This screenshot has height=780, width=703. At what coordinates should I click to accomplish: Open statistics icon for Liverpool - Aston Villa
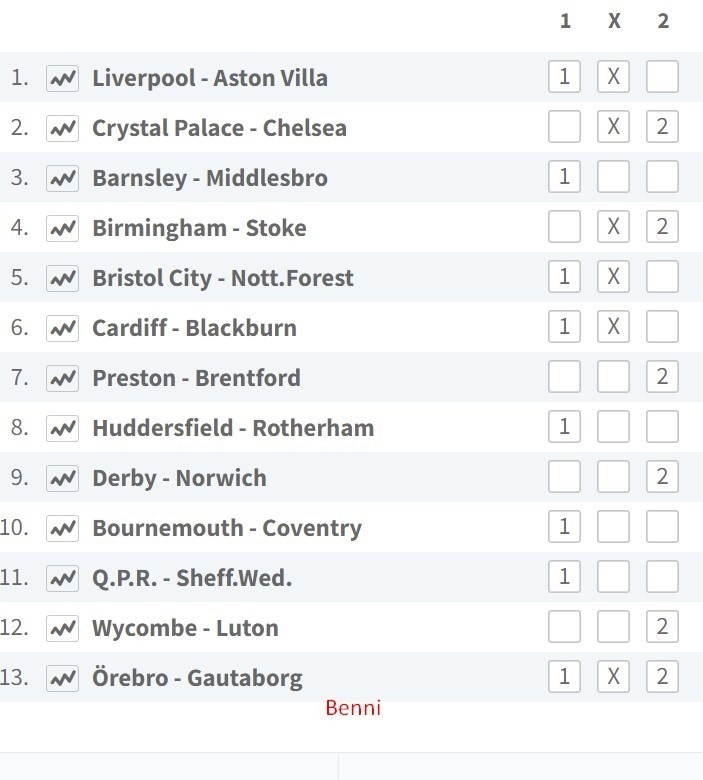(62, 78)
